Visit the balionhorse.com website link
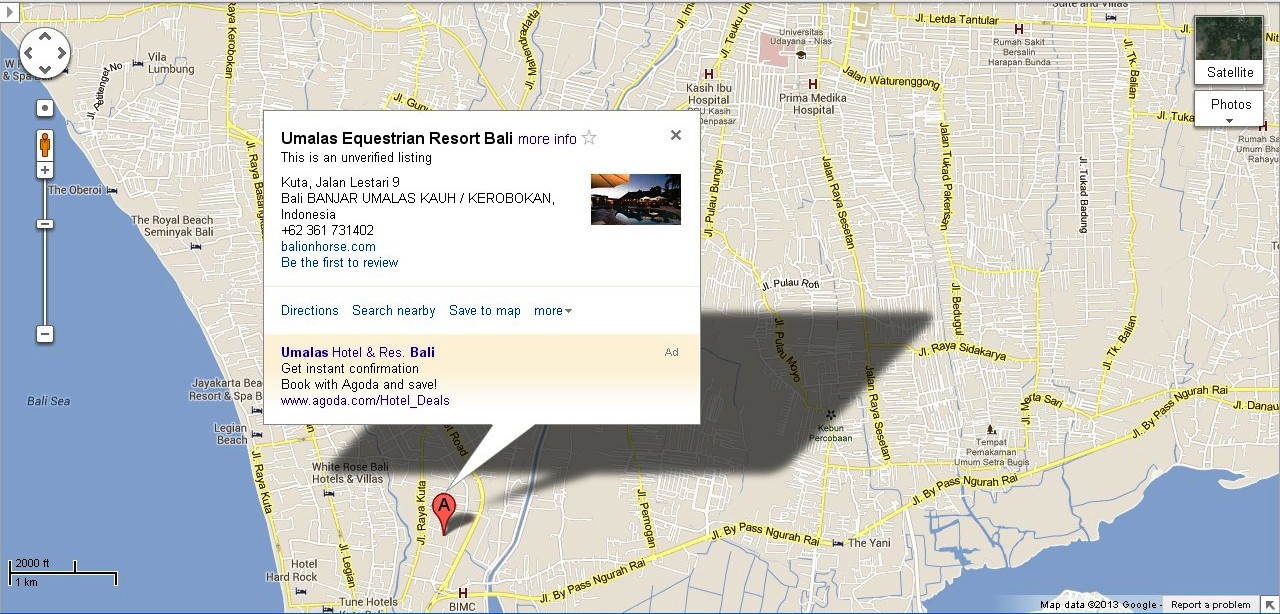 (328, 247)
